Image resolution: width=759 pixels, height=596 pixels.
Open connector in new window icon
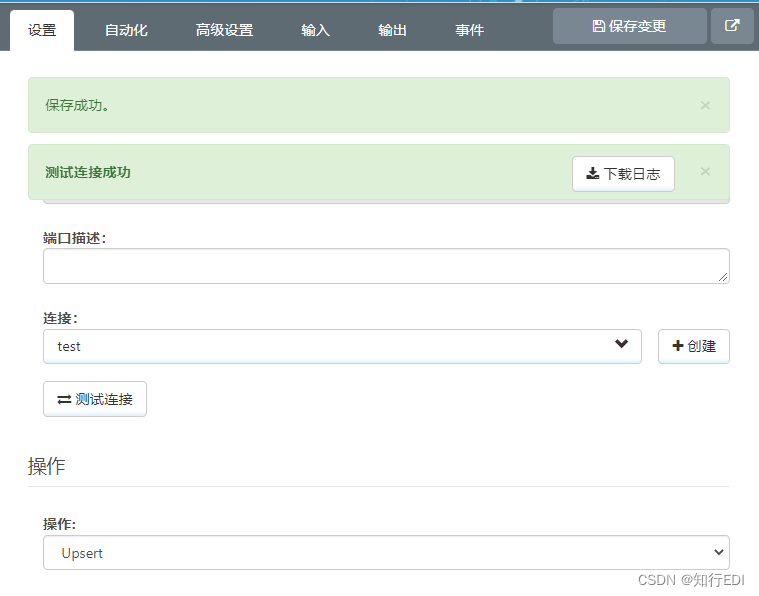click(x=732, y=26)
